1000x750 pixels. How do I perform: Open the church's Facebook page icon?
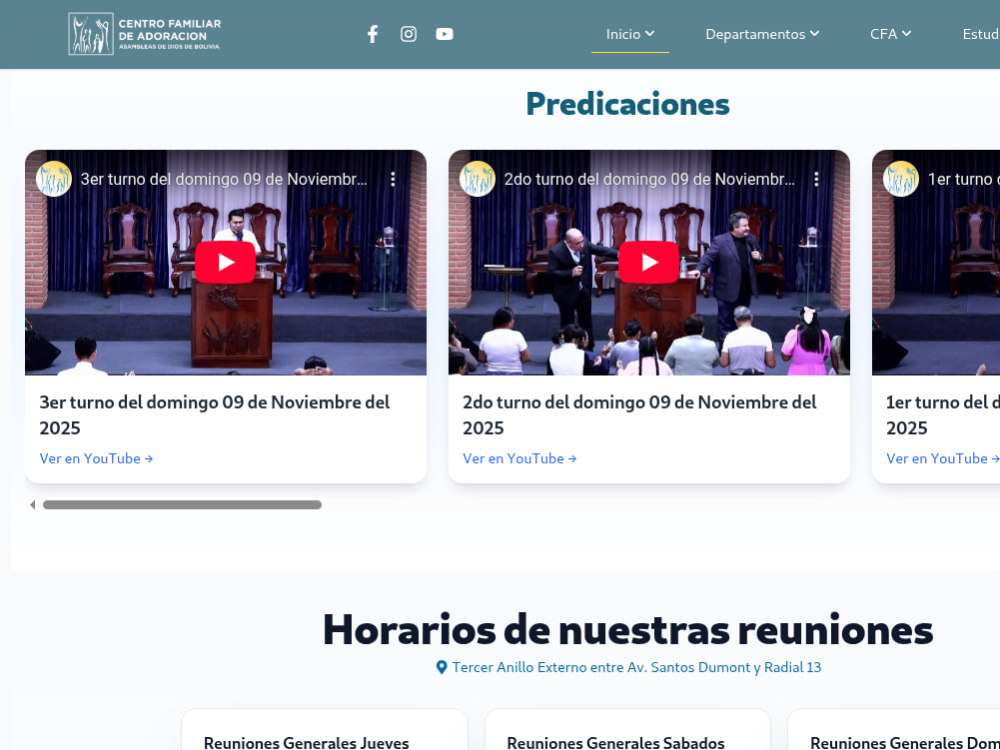372,34
